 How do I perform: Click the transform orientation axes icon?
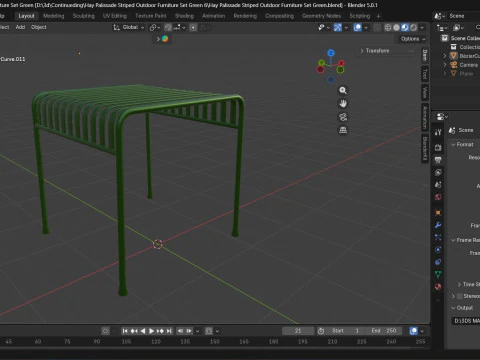[x=116, y=27]
